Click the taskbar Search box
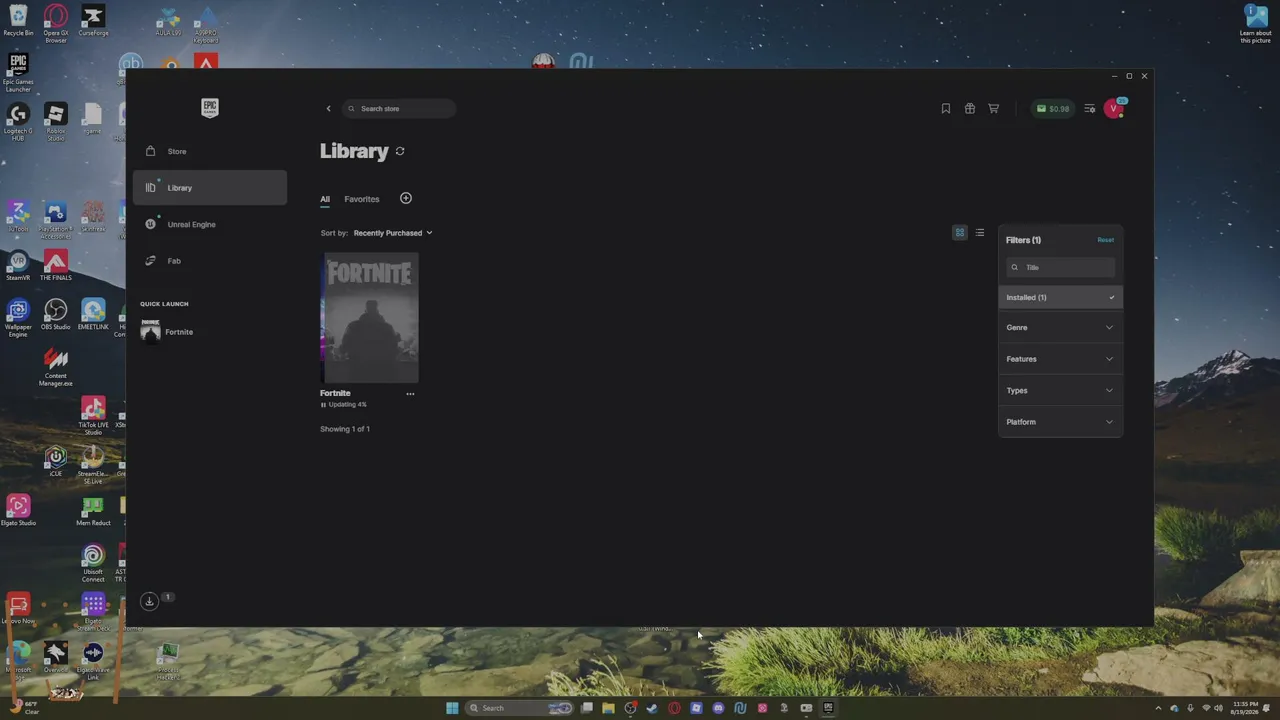The image size is (1280, 720). pos(520,708)
